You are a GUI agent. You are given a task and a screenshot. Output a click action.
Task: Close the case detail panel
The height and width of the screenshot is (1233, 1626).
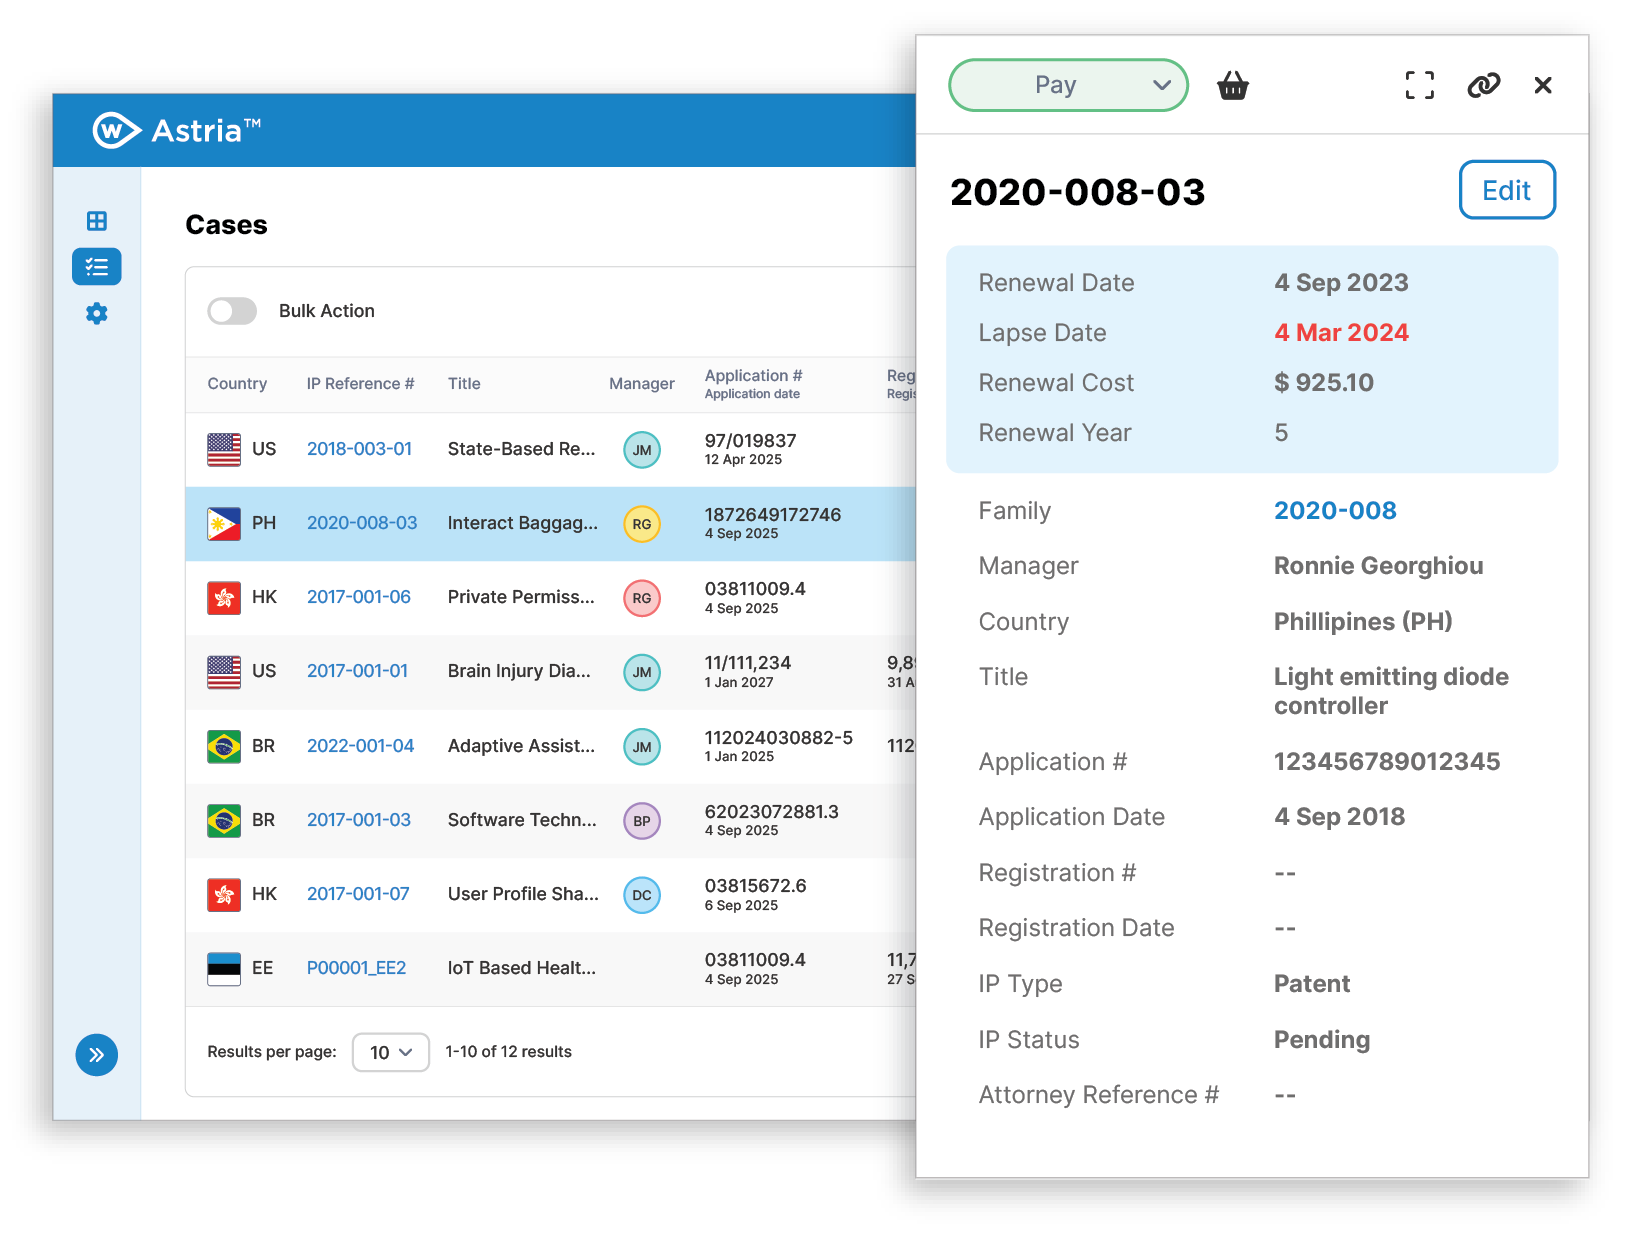tap(1542, 86)
